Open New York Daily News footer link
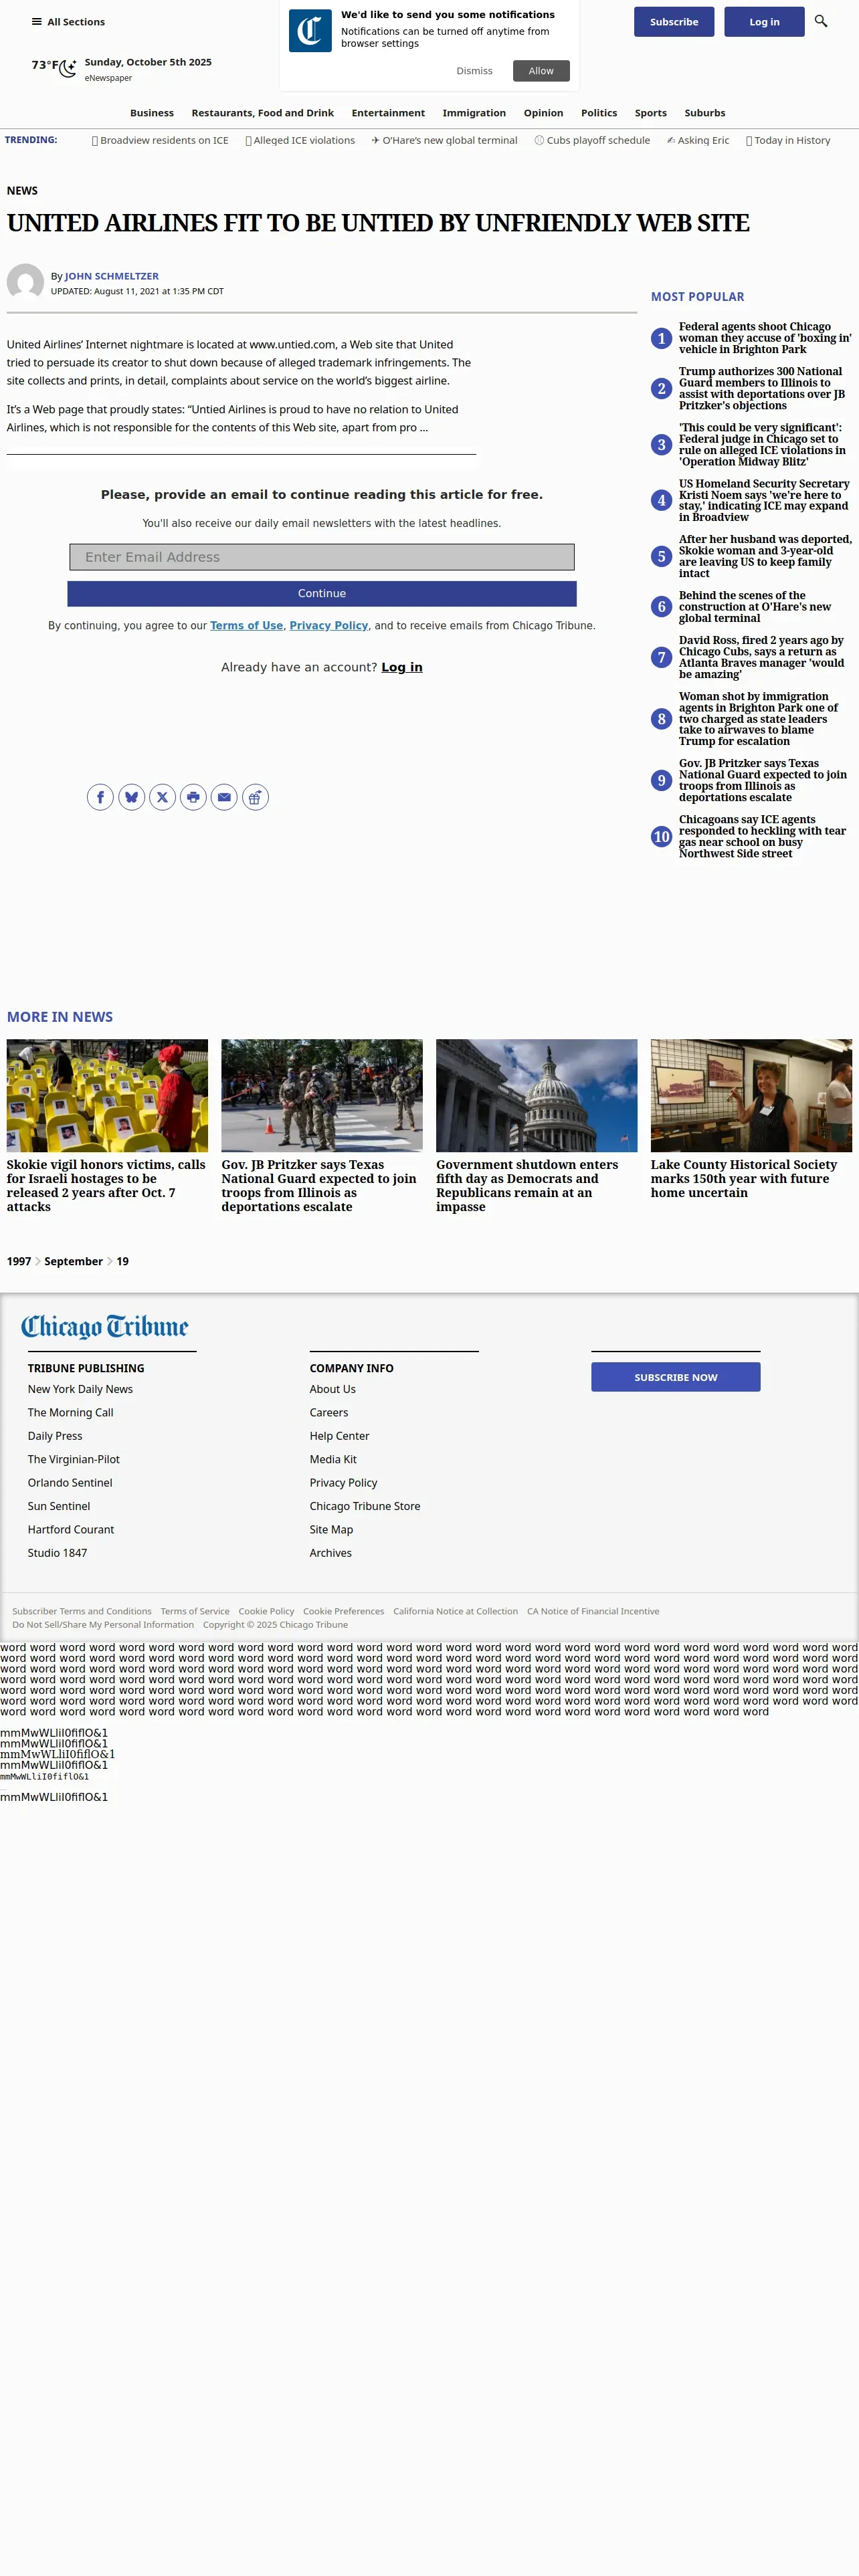 click(x=80, y=1389)
